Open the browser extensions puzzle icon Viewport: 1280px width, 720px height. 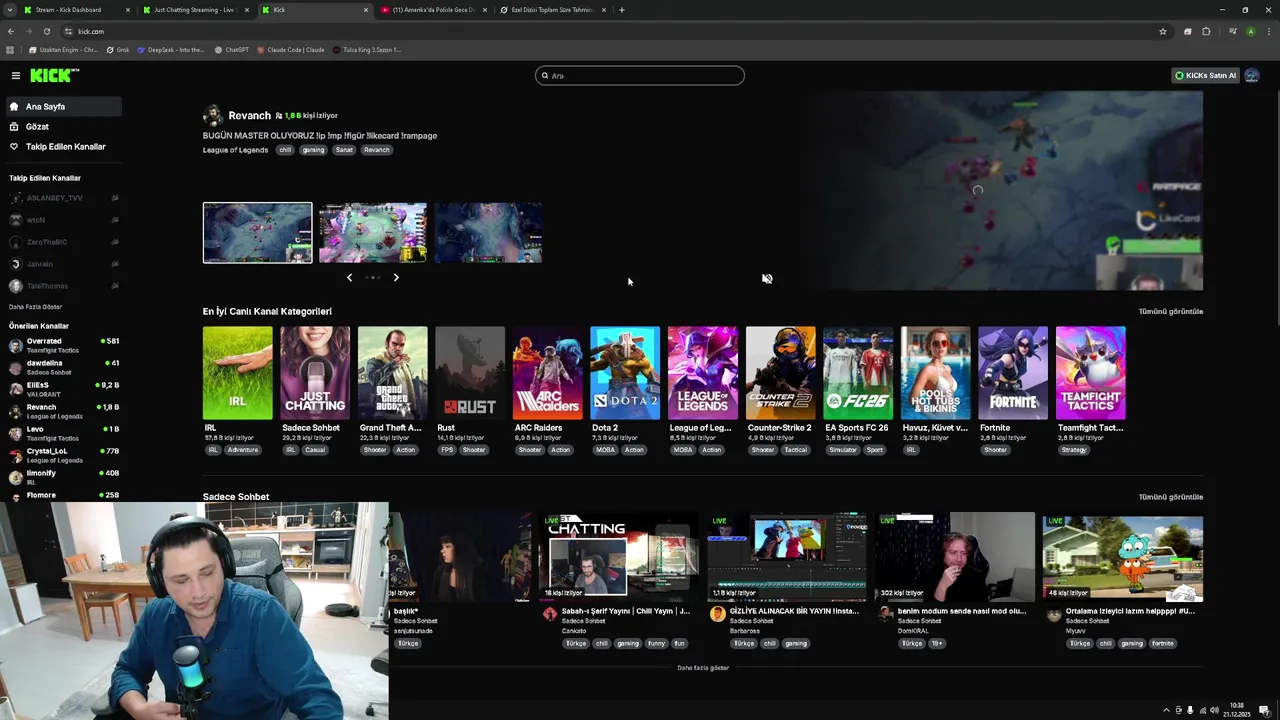(1206, 31)
